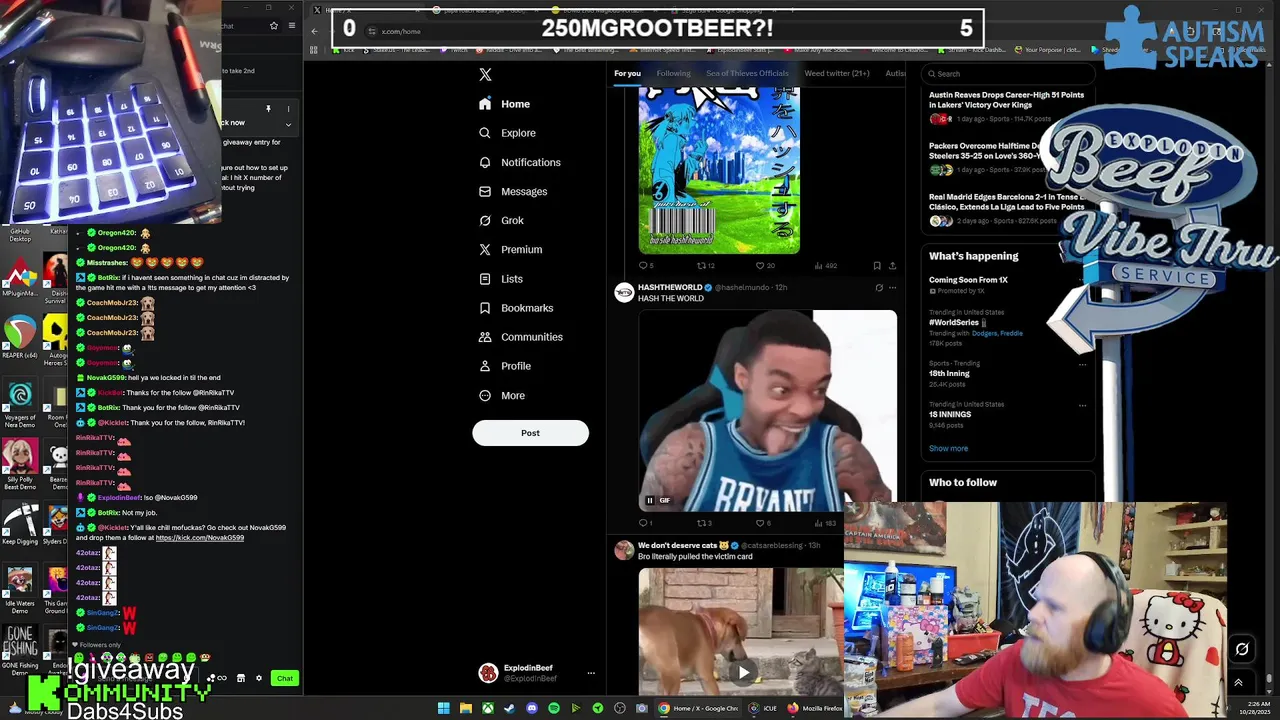Like the HASHTHEWORLD GIF post
1280x720 pixels.
coord(763,523)
